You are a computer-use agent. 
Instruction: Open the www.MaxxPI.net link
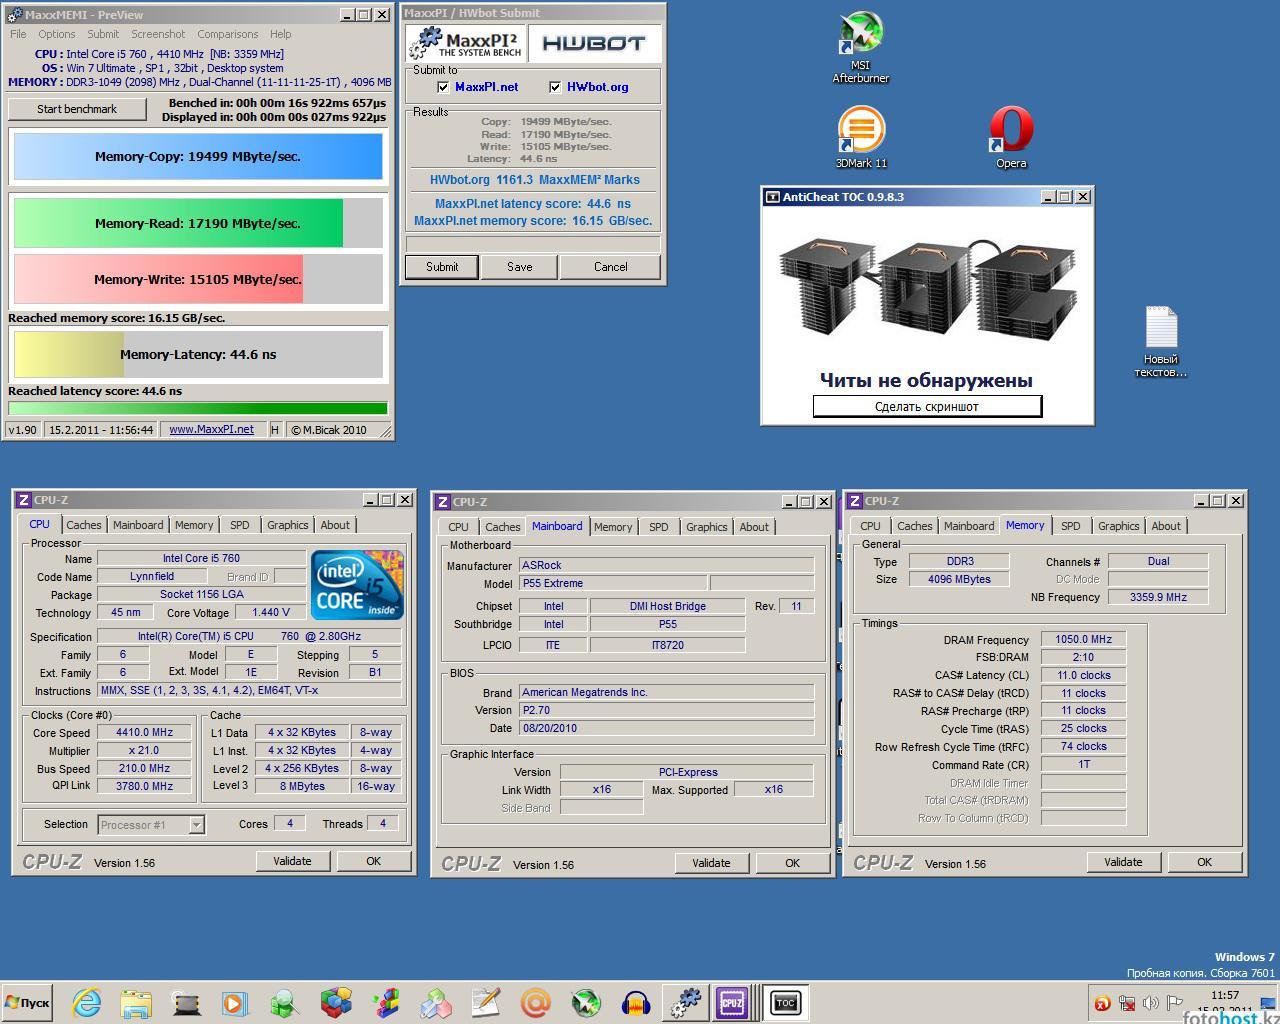(211, 429)
